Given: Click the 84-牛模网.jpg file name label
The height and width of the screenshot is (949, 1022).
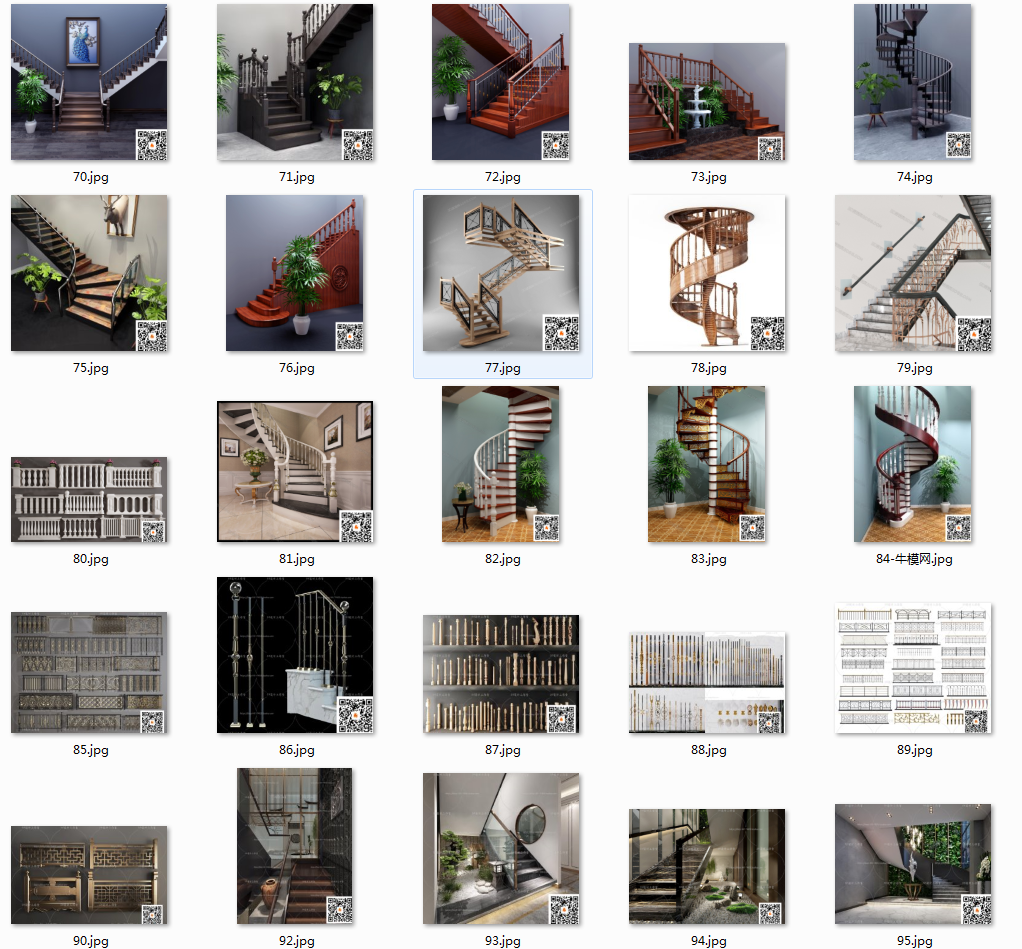Looking at the screenshot, I should [x=914, y=559].
